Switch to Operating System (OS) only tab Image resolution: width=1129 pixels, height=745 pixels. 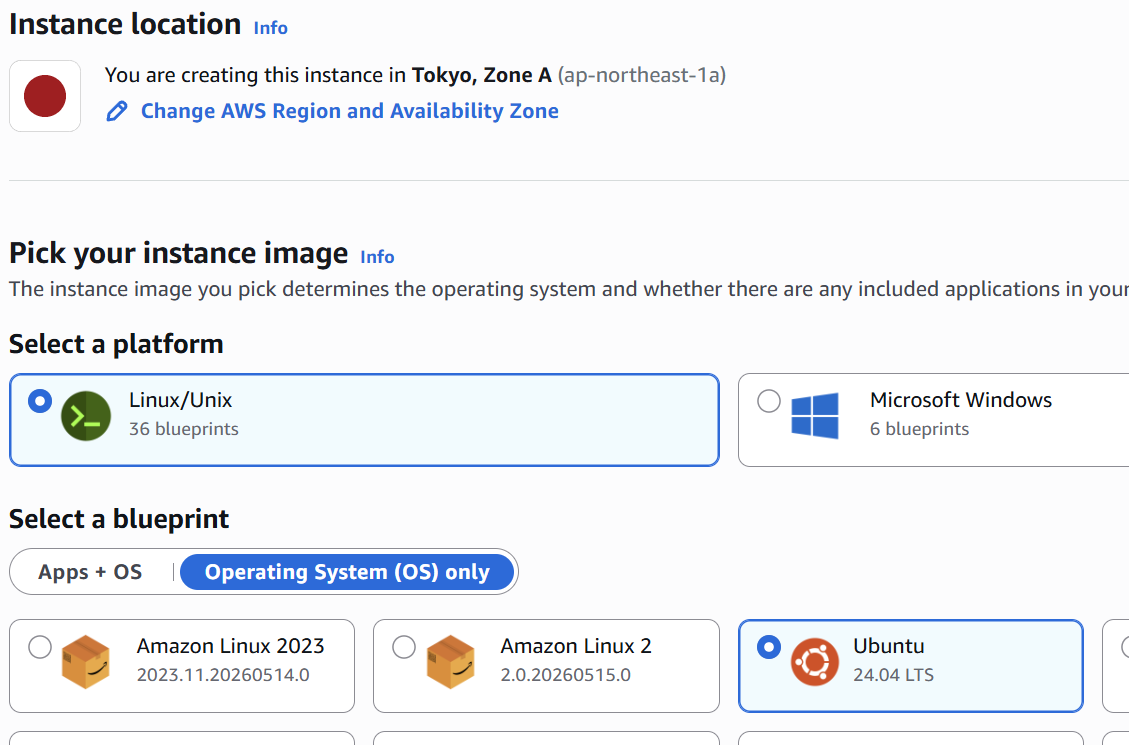pos(347,572)
